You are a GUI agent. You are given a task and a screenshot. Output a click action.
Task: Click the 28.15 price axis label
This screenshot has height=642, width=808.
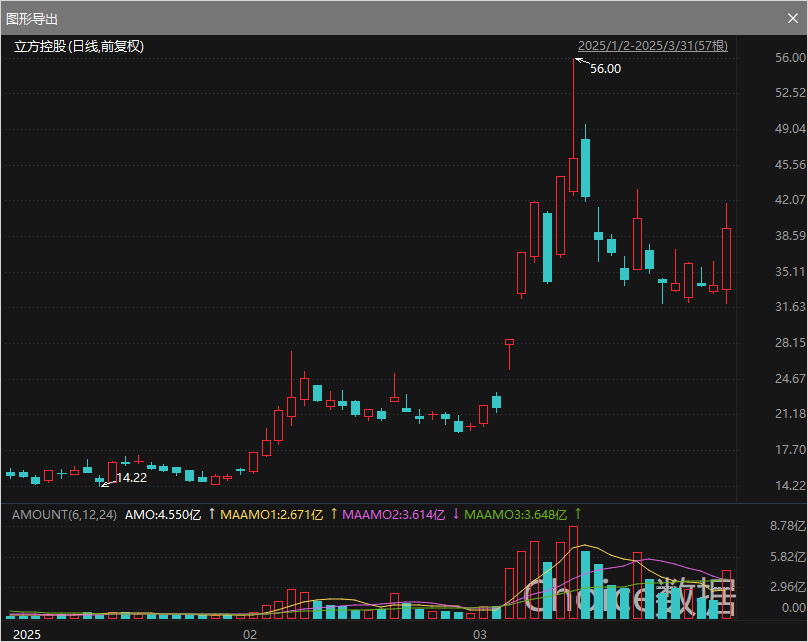790,343
